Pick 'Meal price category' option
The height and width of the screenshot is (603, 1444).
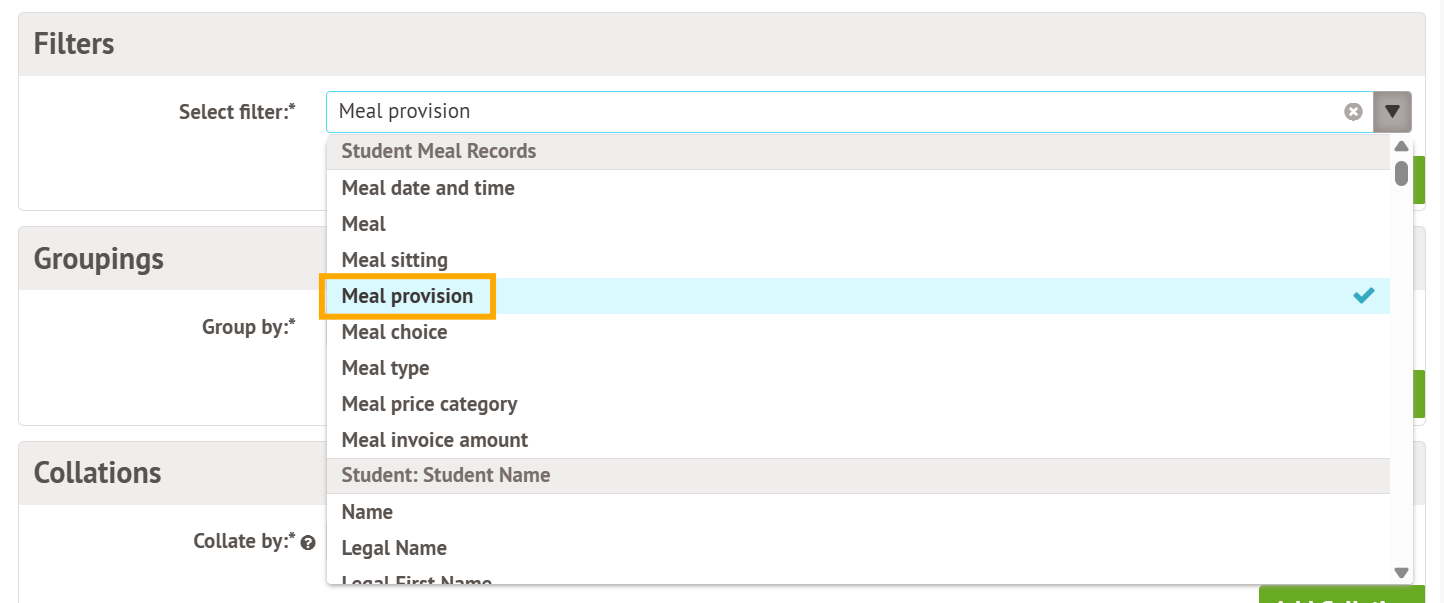429,404
